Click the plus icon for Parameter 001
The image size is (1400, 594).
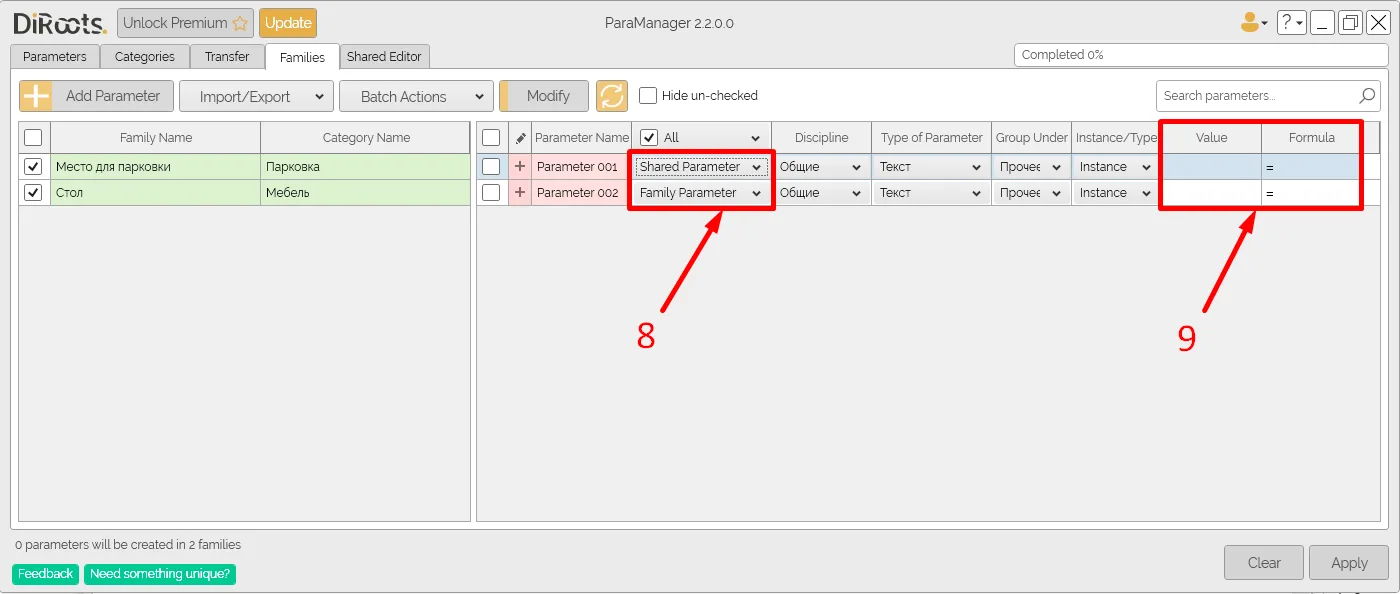click(519, 167)
